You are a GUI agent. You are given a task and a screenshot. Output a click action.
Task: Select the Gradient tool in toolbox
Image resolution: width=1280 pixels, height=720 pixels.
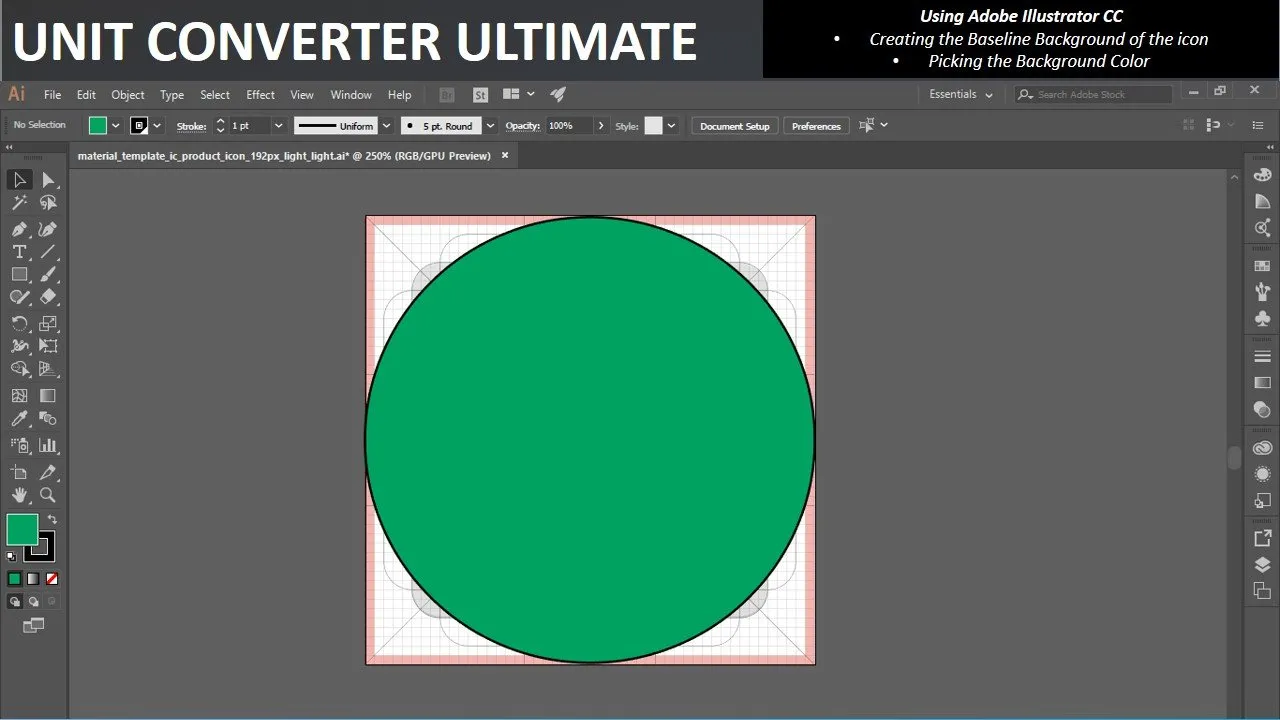click(47, 396)
